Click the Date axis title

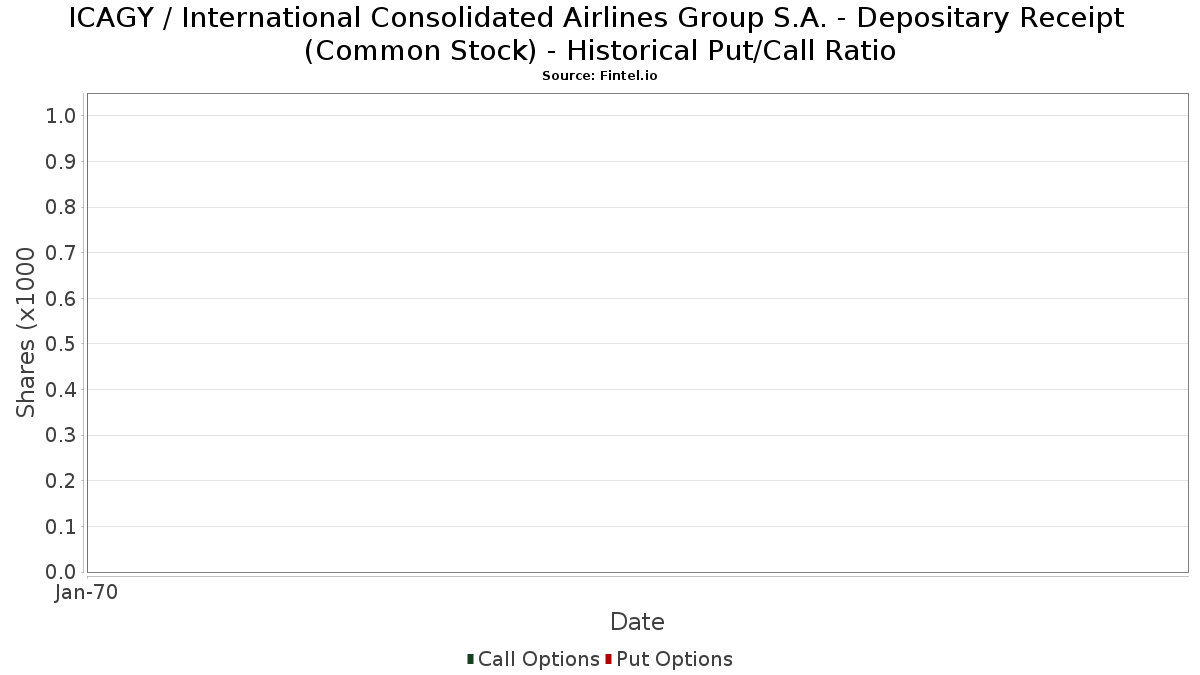[637, 622]
